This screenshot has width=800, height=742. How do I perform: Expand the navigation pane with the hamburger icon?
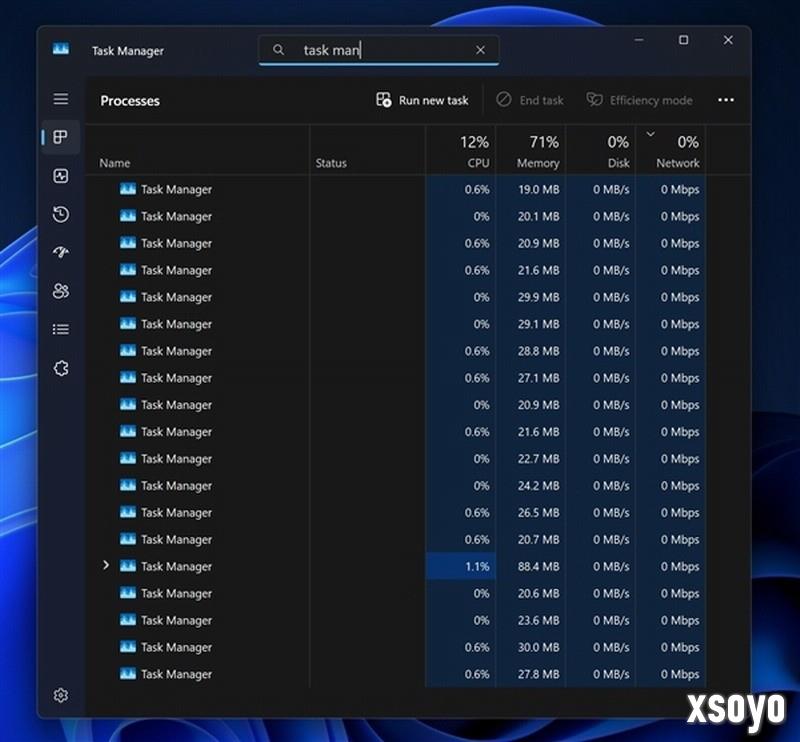click(x=60, y=98)
